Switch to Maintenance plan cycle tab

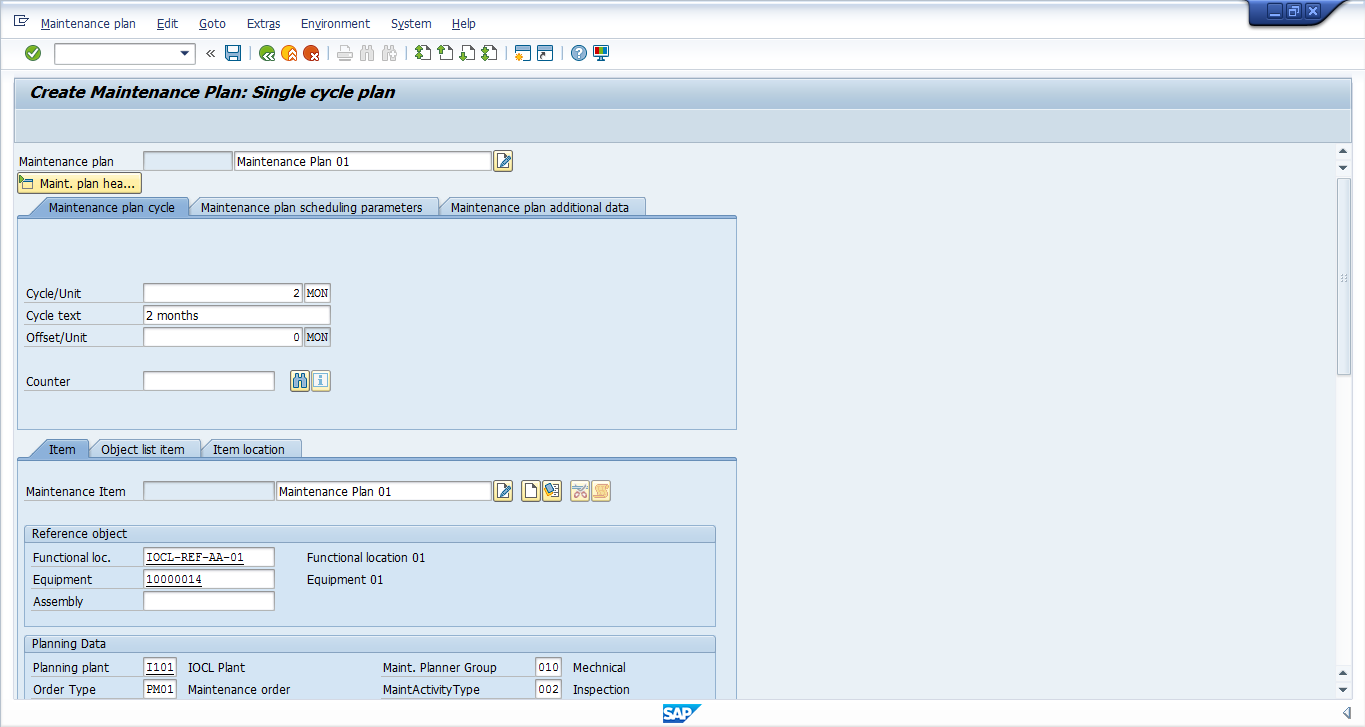coord(111,207)
